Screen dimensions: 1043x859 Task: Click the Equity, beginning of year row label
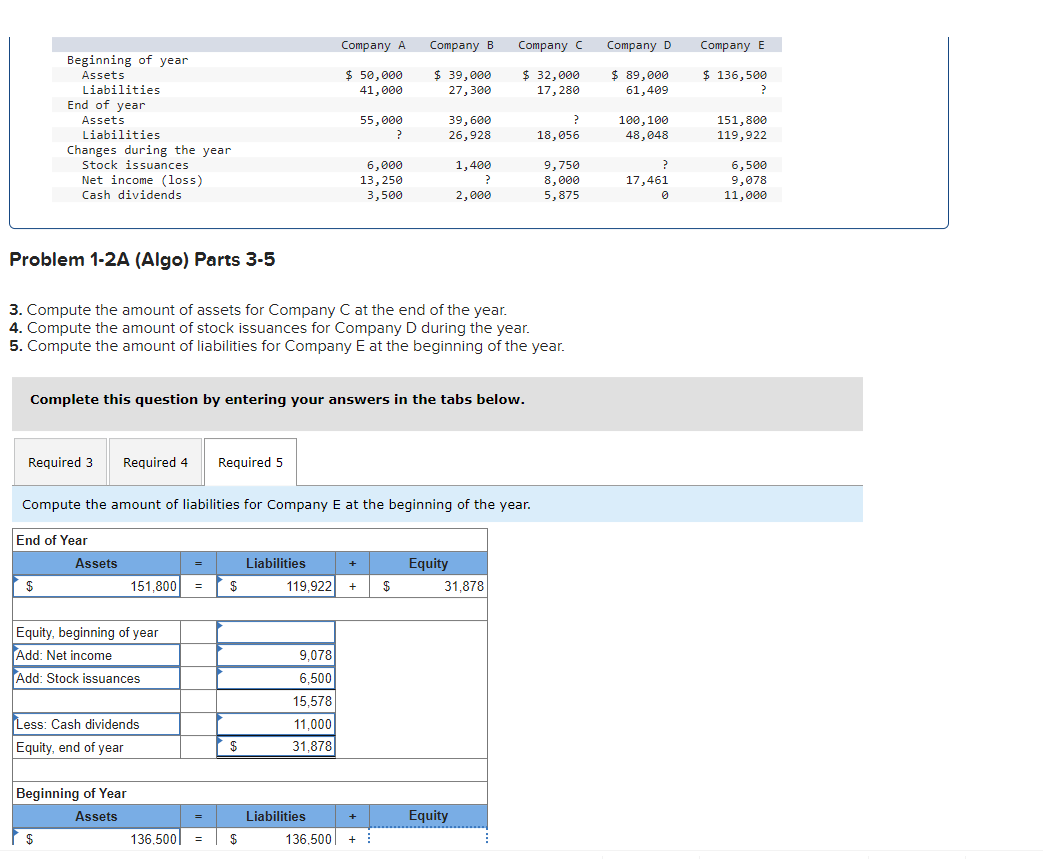[x=96, y=631]
